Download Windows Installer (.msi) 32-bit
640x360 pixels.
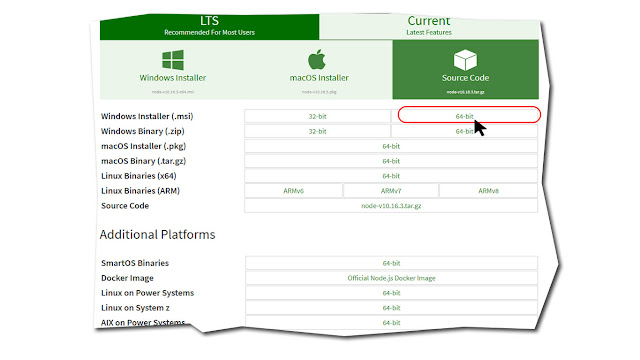pyautogui.click(x=318, y=116)
